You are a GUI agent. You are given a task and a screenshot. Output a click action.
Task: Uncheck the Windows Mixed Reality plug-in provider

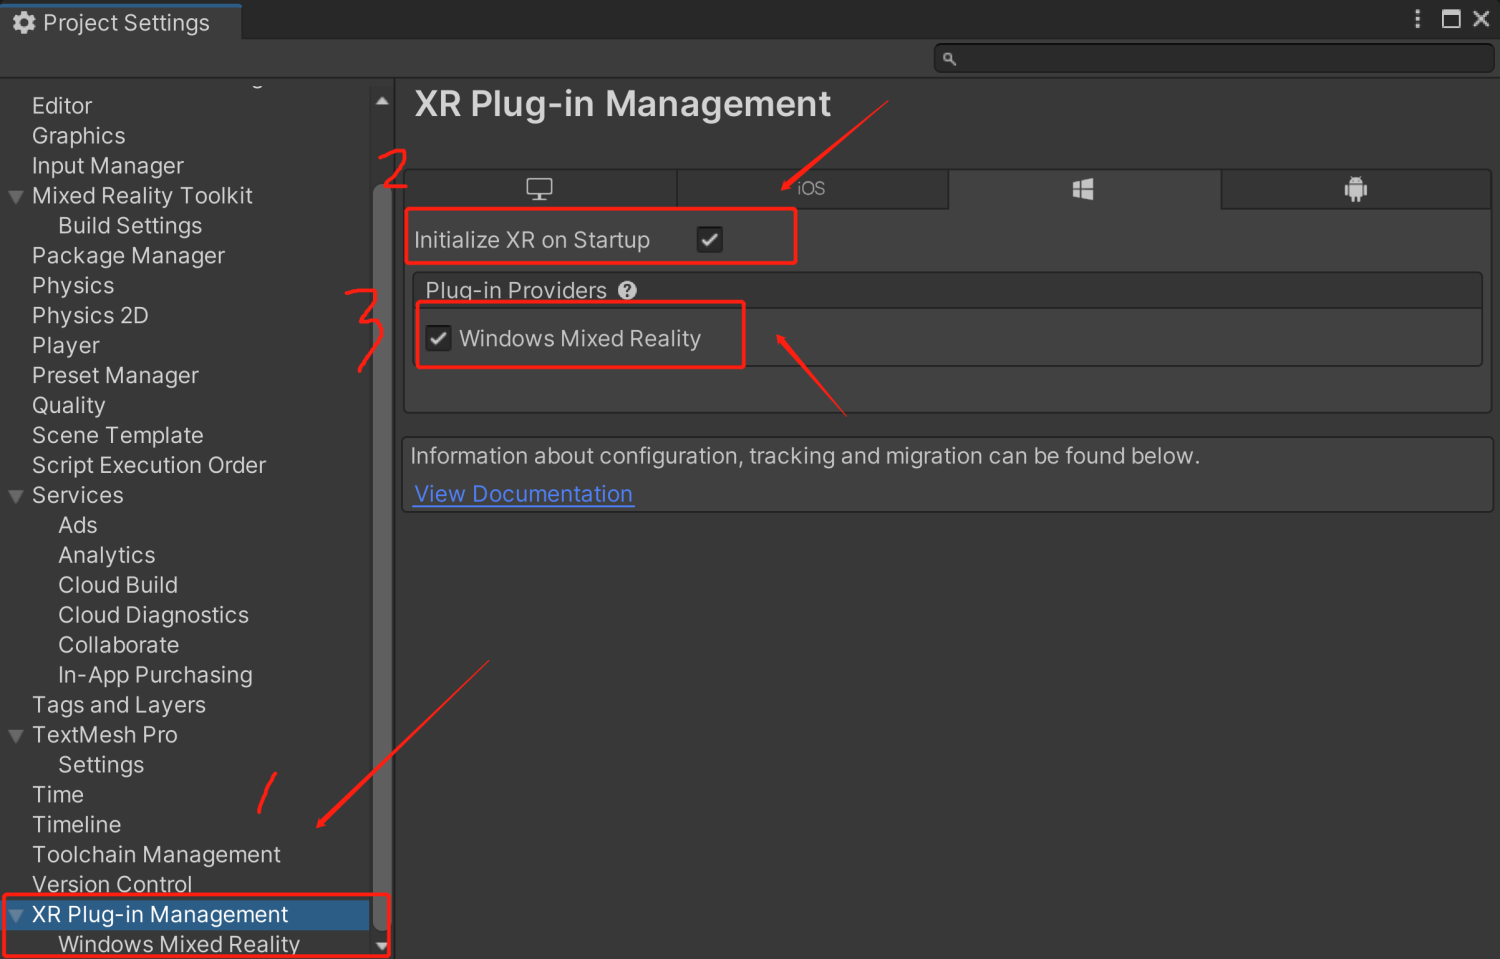click(438, 338)
